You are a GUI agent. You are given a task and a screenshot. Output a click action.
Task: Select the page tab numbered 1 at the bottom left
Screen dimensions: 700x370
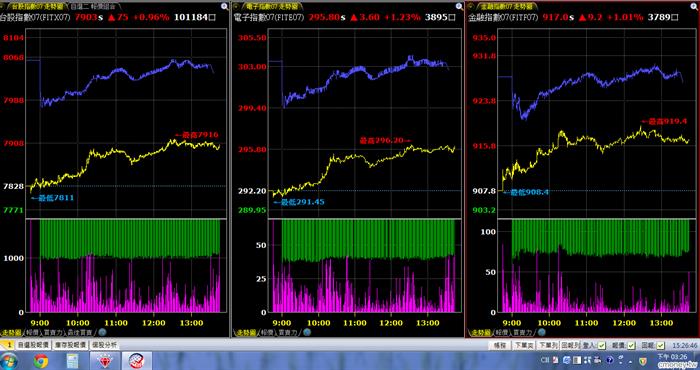coord(8,345)
